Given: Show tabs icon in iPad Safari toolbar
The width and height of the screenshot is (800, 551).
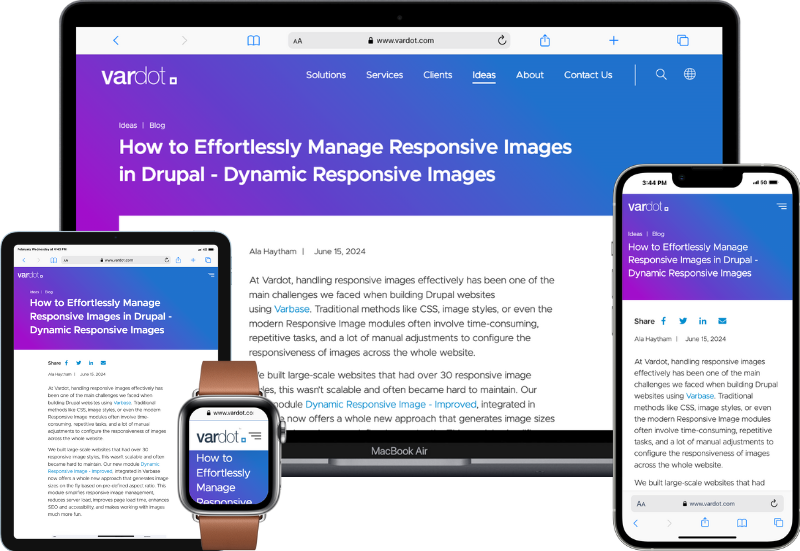Looking at the screenshot, I should coord(208,260).
